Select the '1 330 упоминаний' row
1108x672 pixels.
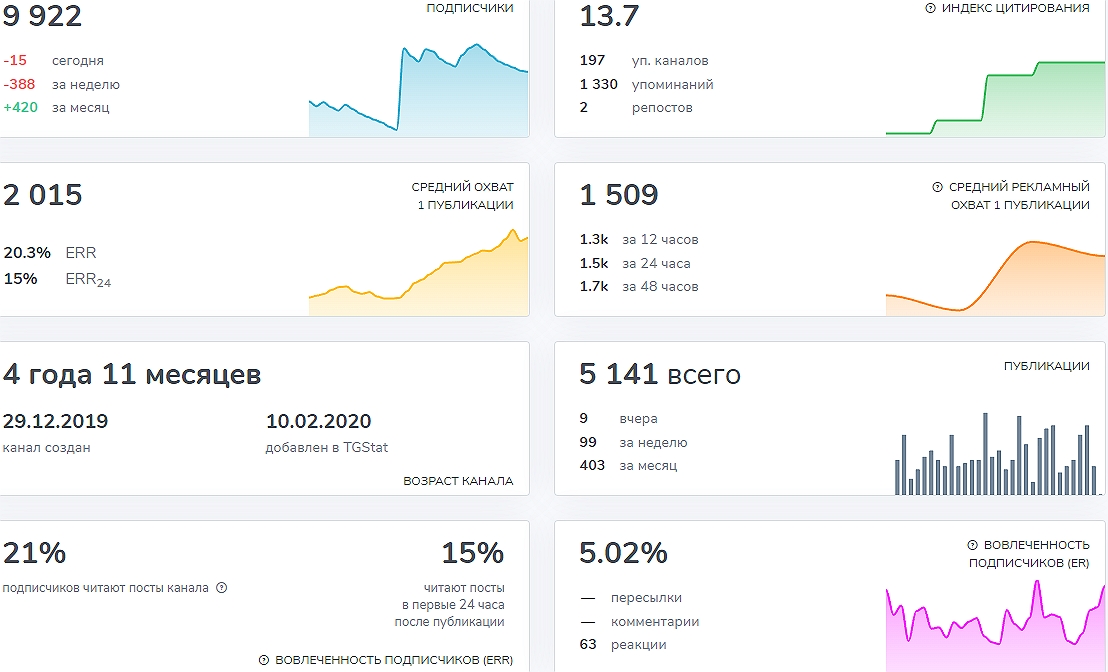click(x=646, y=85)
